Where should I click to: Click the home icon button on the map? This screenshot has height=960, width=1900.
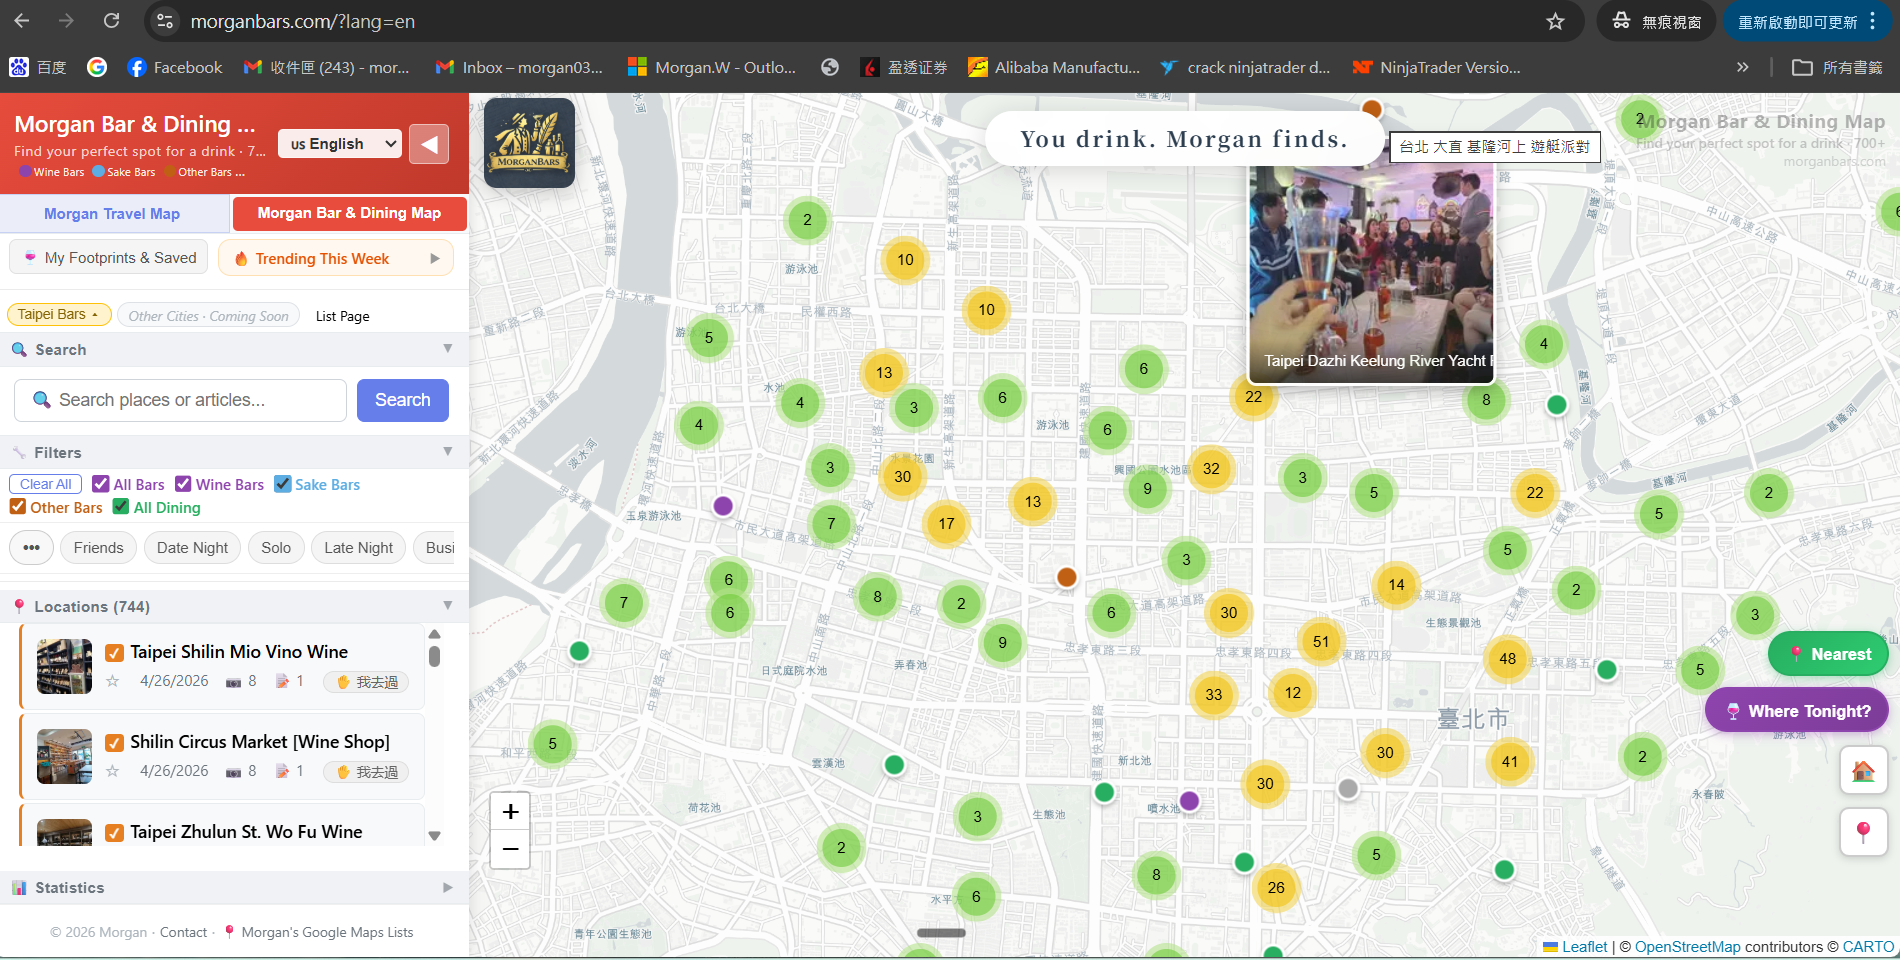[x=1863, y=771]
